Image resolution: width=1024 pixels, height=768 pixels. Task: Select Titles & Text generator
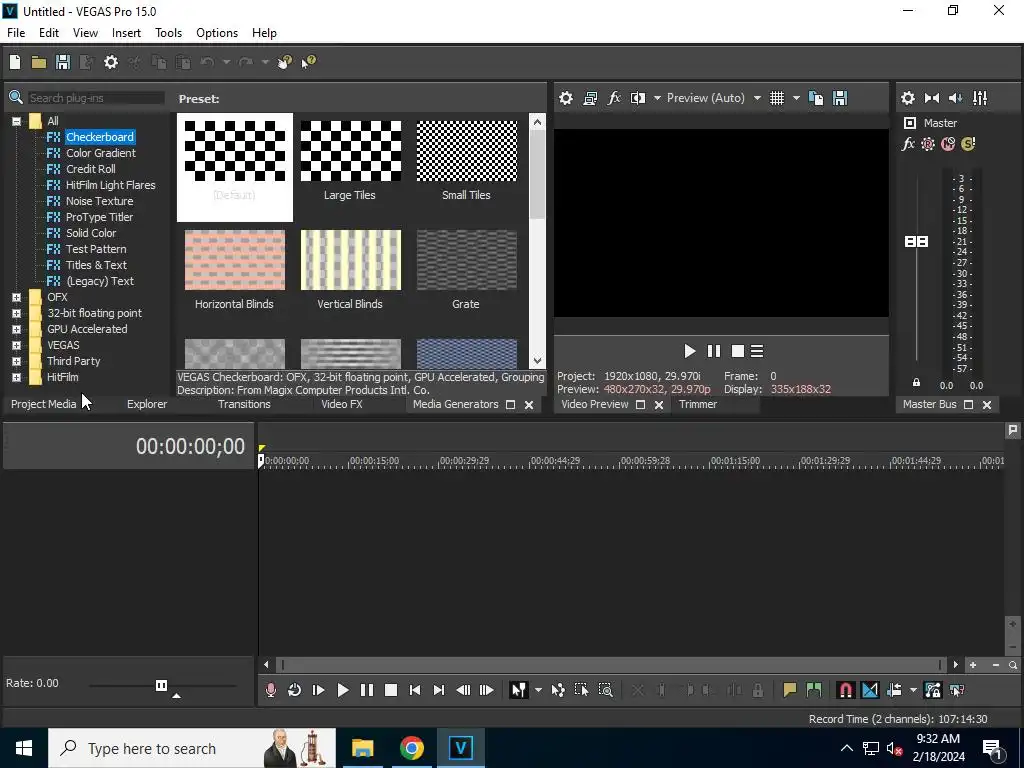(96, 265)
